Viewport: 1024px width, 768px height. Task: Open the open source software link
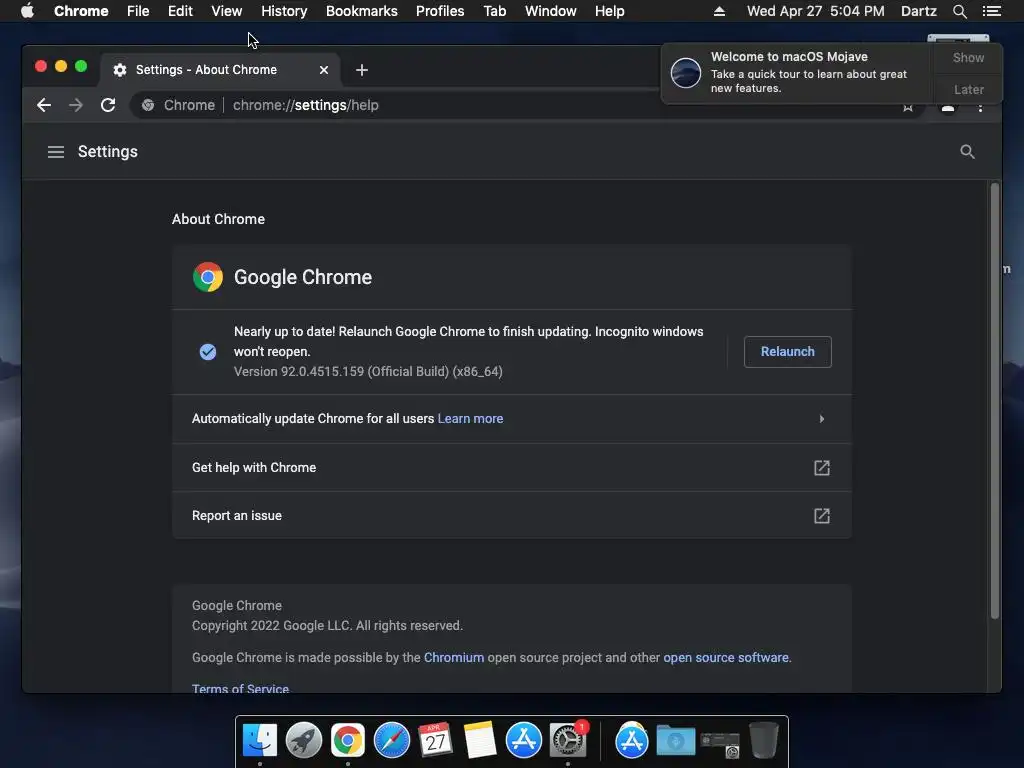(x=726, y=658)
